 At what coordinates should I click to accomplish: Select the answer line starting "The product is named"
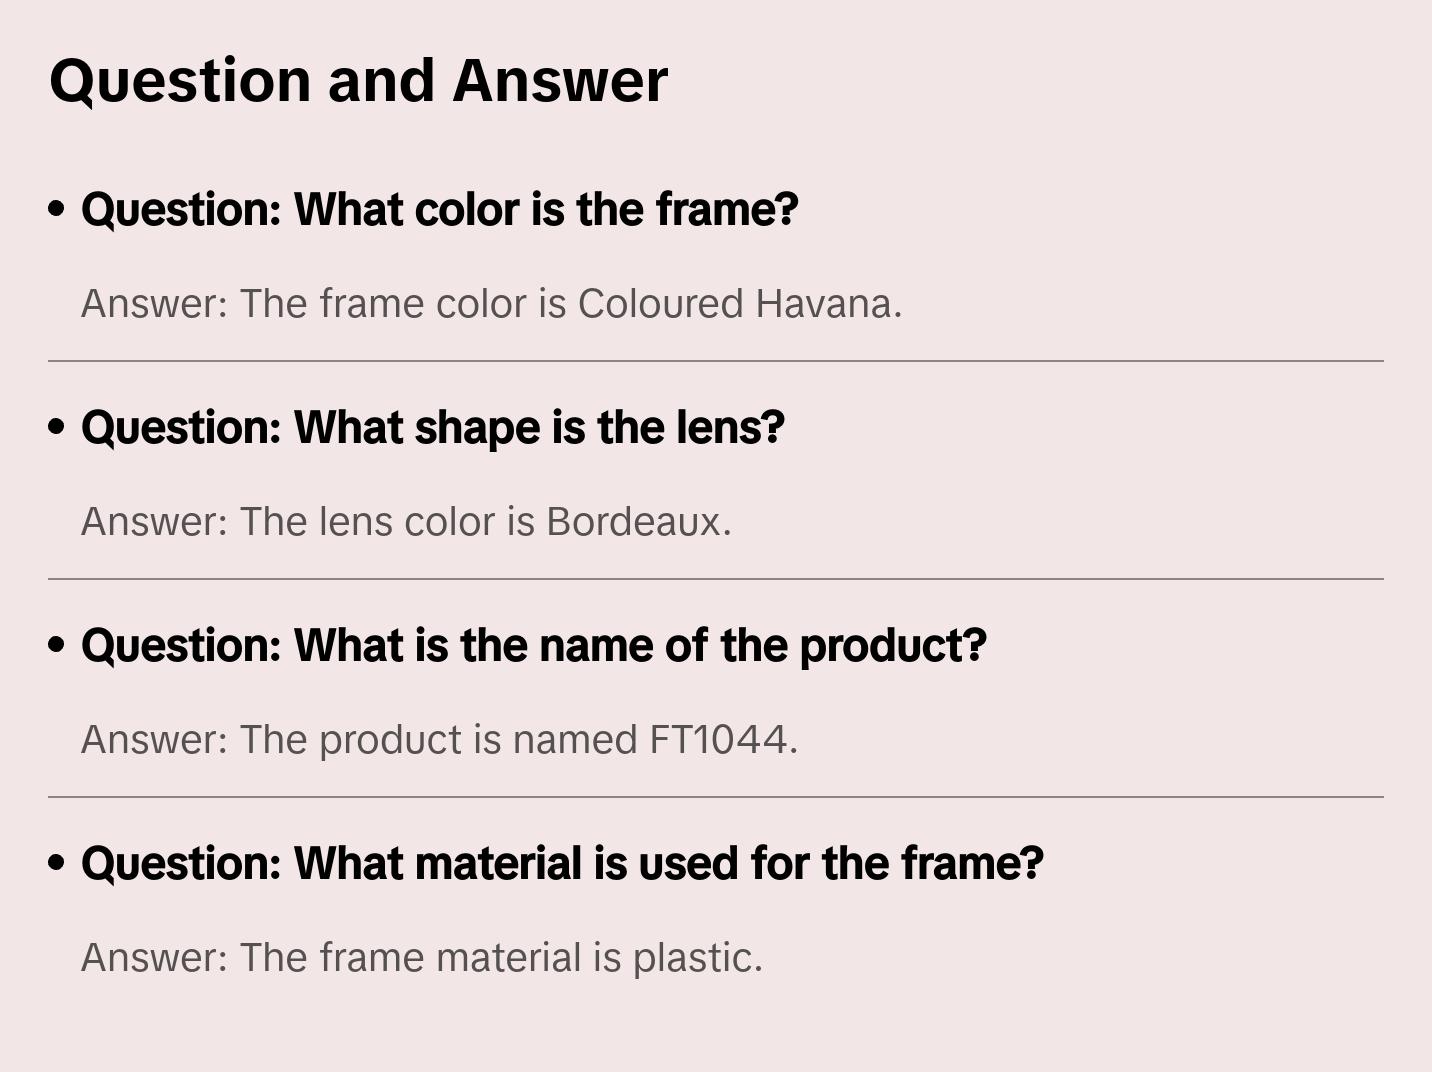point(439,740)
